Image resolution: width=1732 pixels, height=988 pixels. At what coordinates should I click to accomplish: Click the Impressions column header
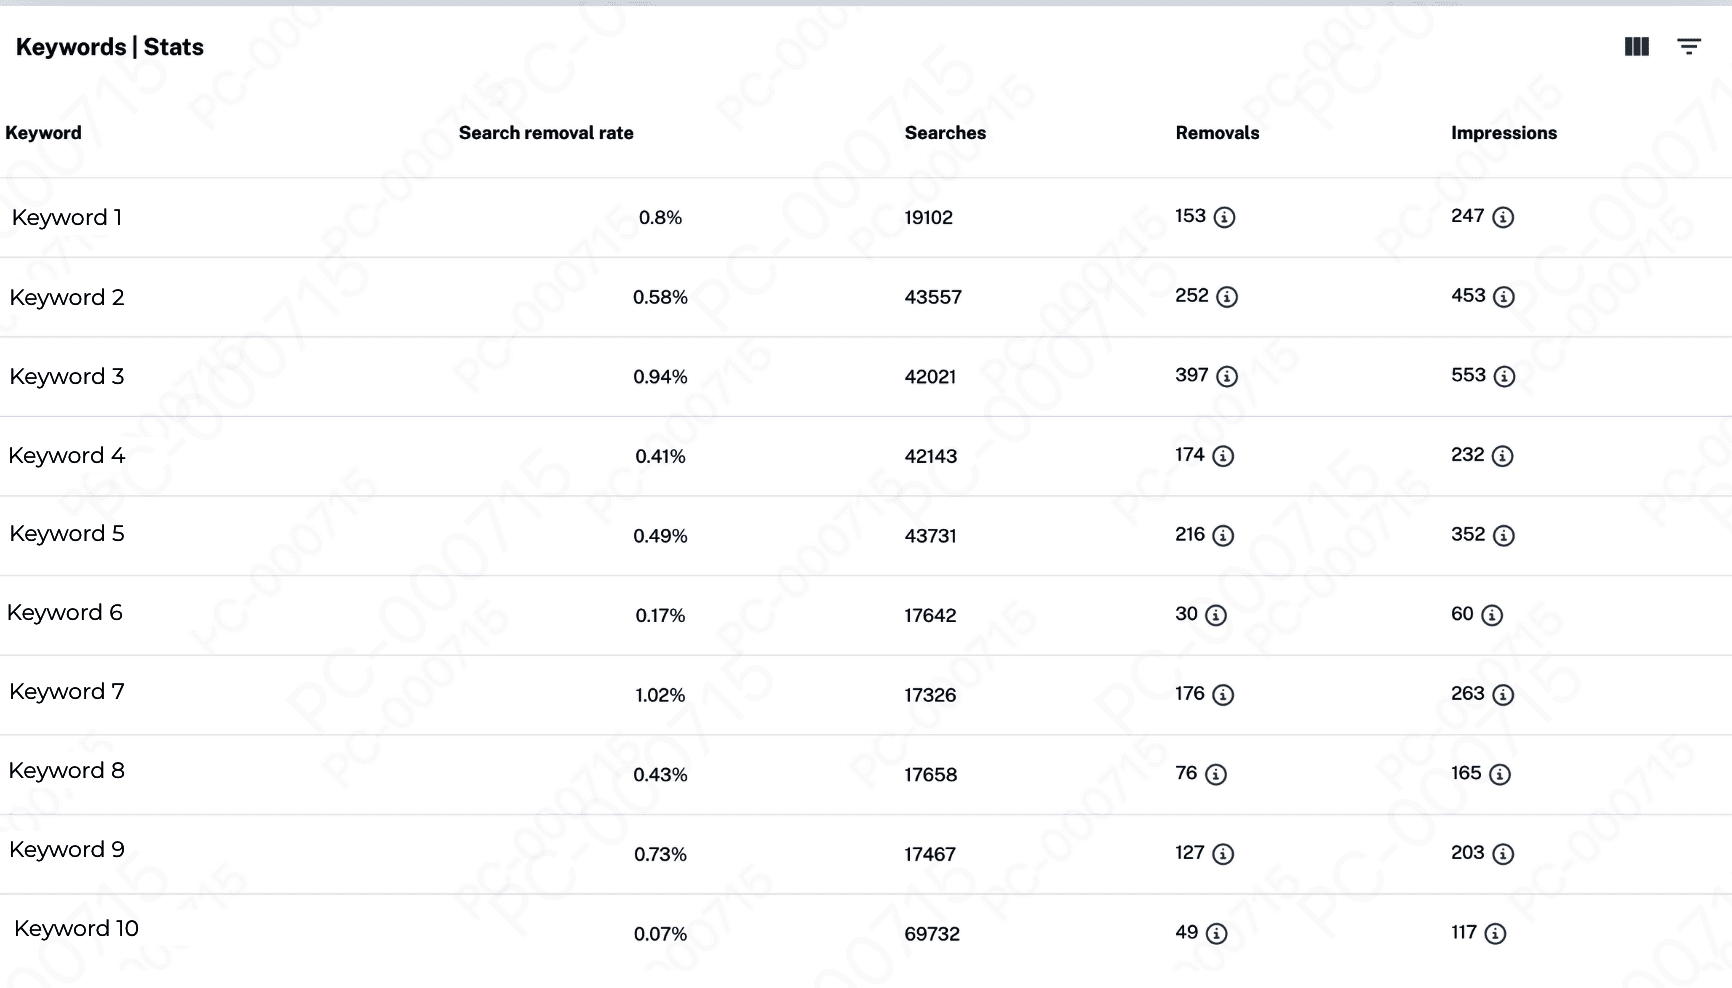point(1504,133)
